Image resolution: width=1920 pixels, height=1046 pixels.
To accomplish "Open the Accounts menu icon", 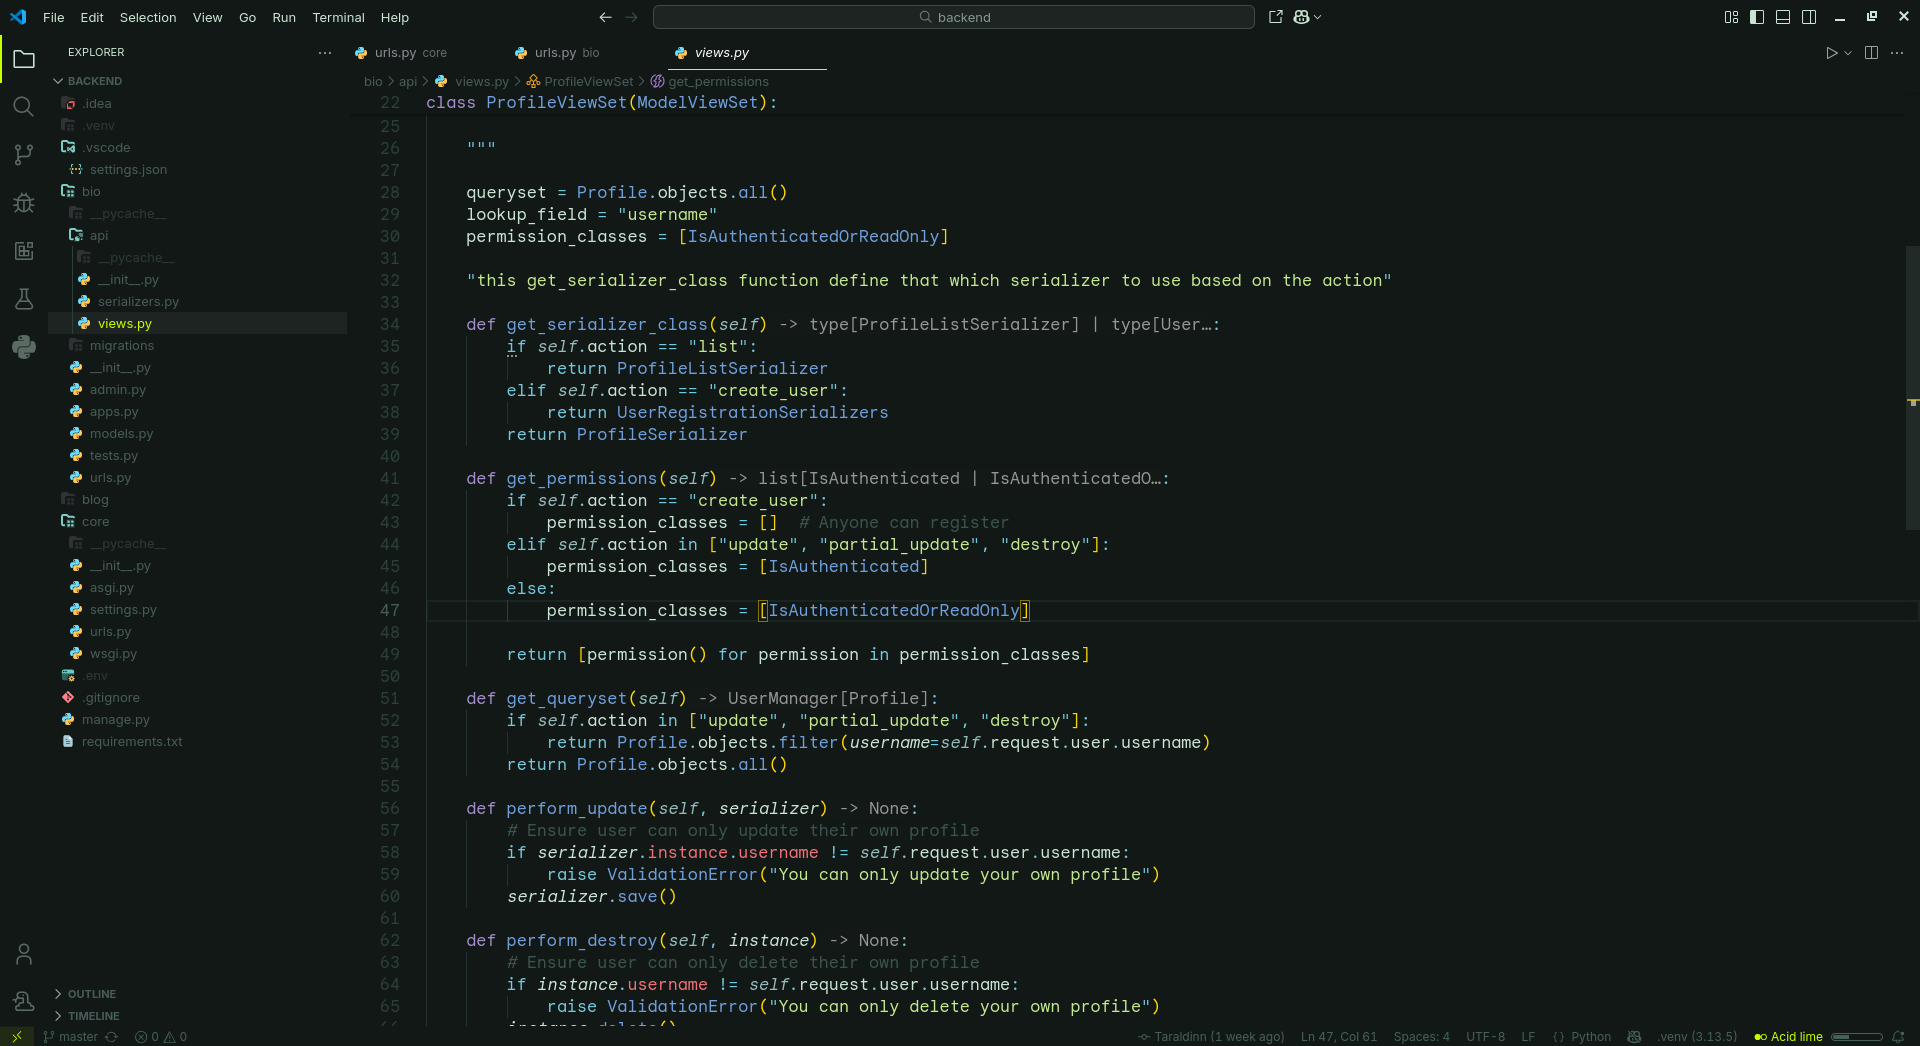I will [24, 954].
